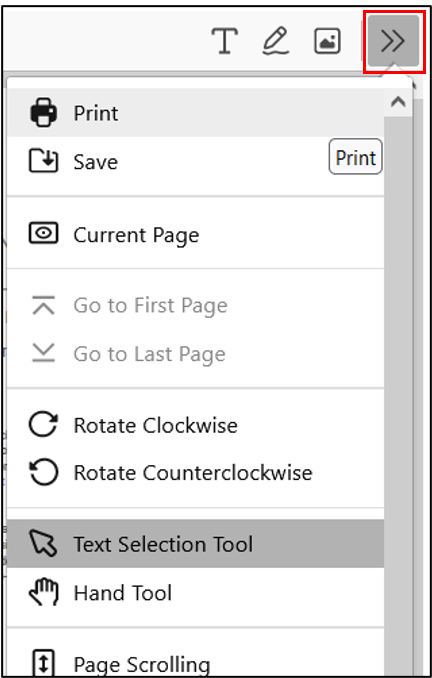
Task: Click the Rotate Counterclockwise arrow icon
Action: pyautogui.click(x=43, y=472)
